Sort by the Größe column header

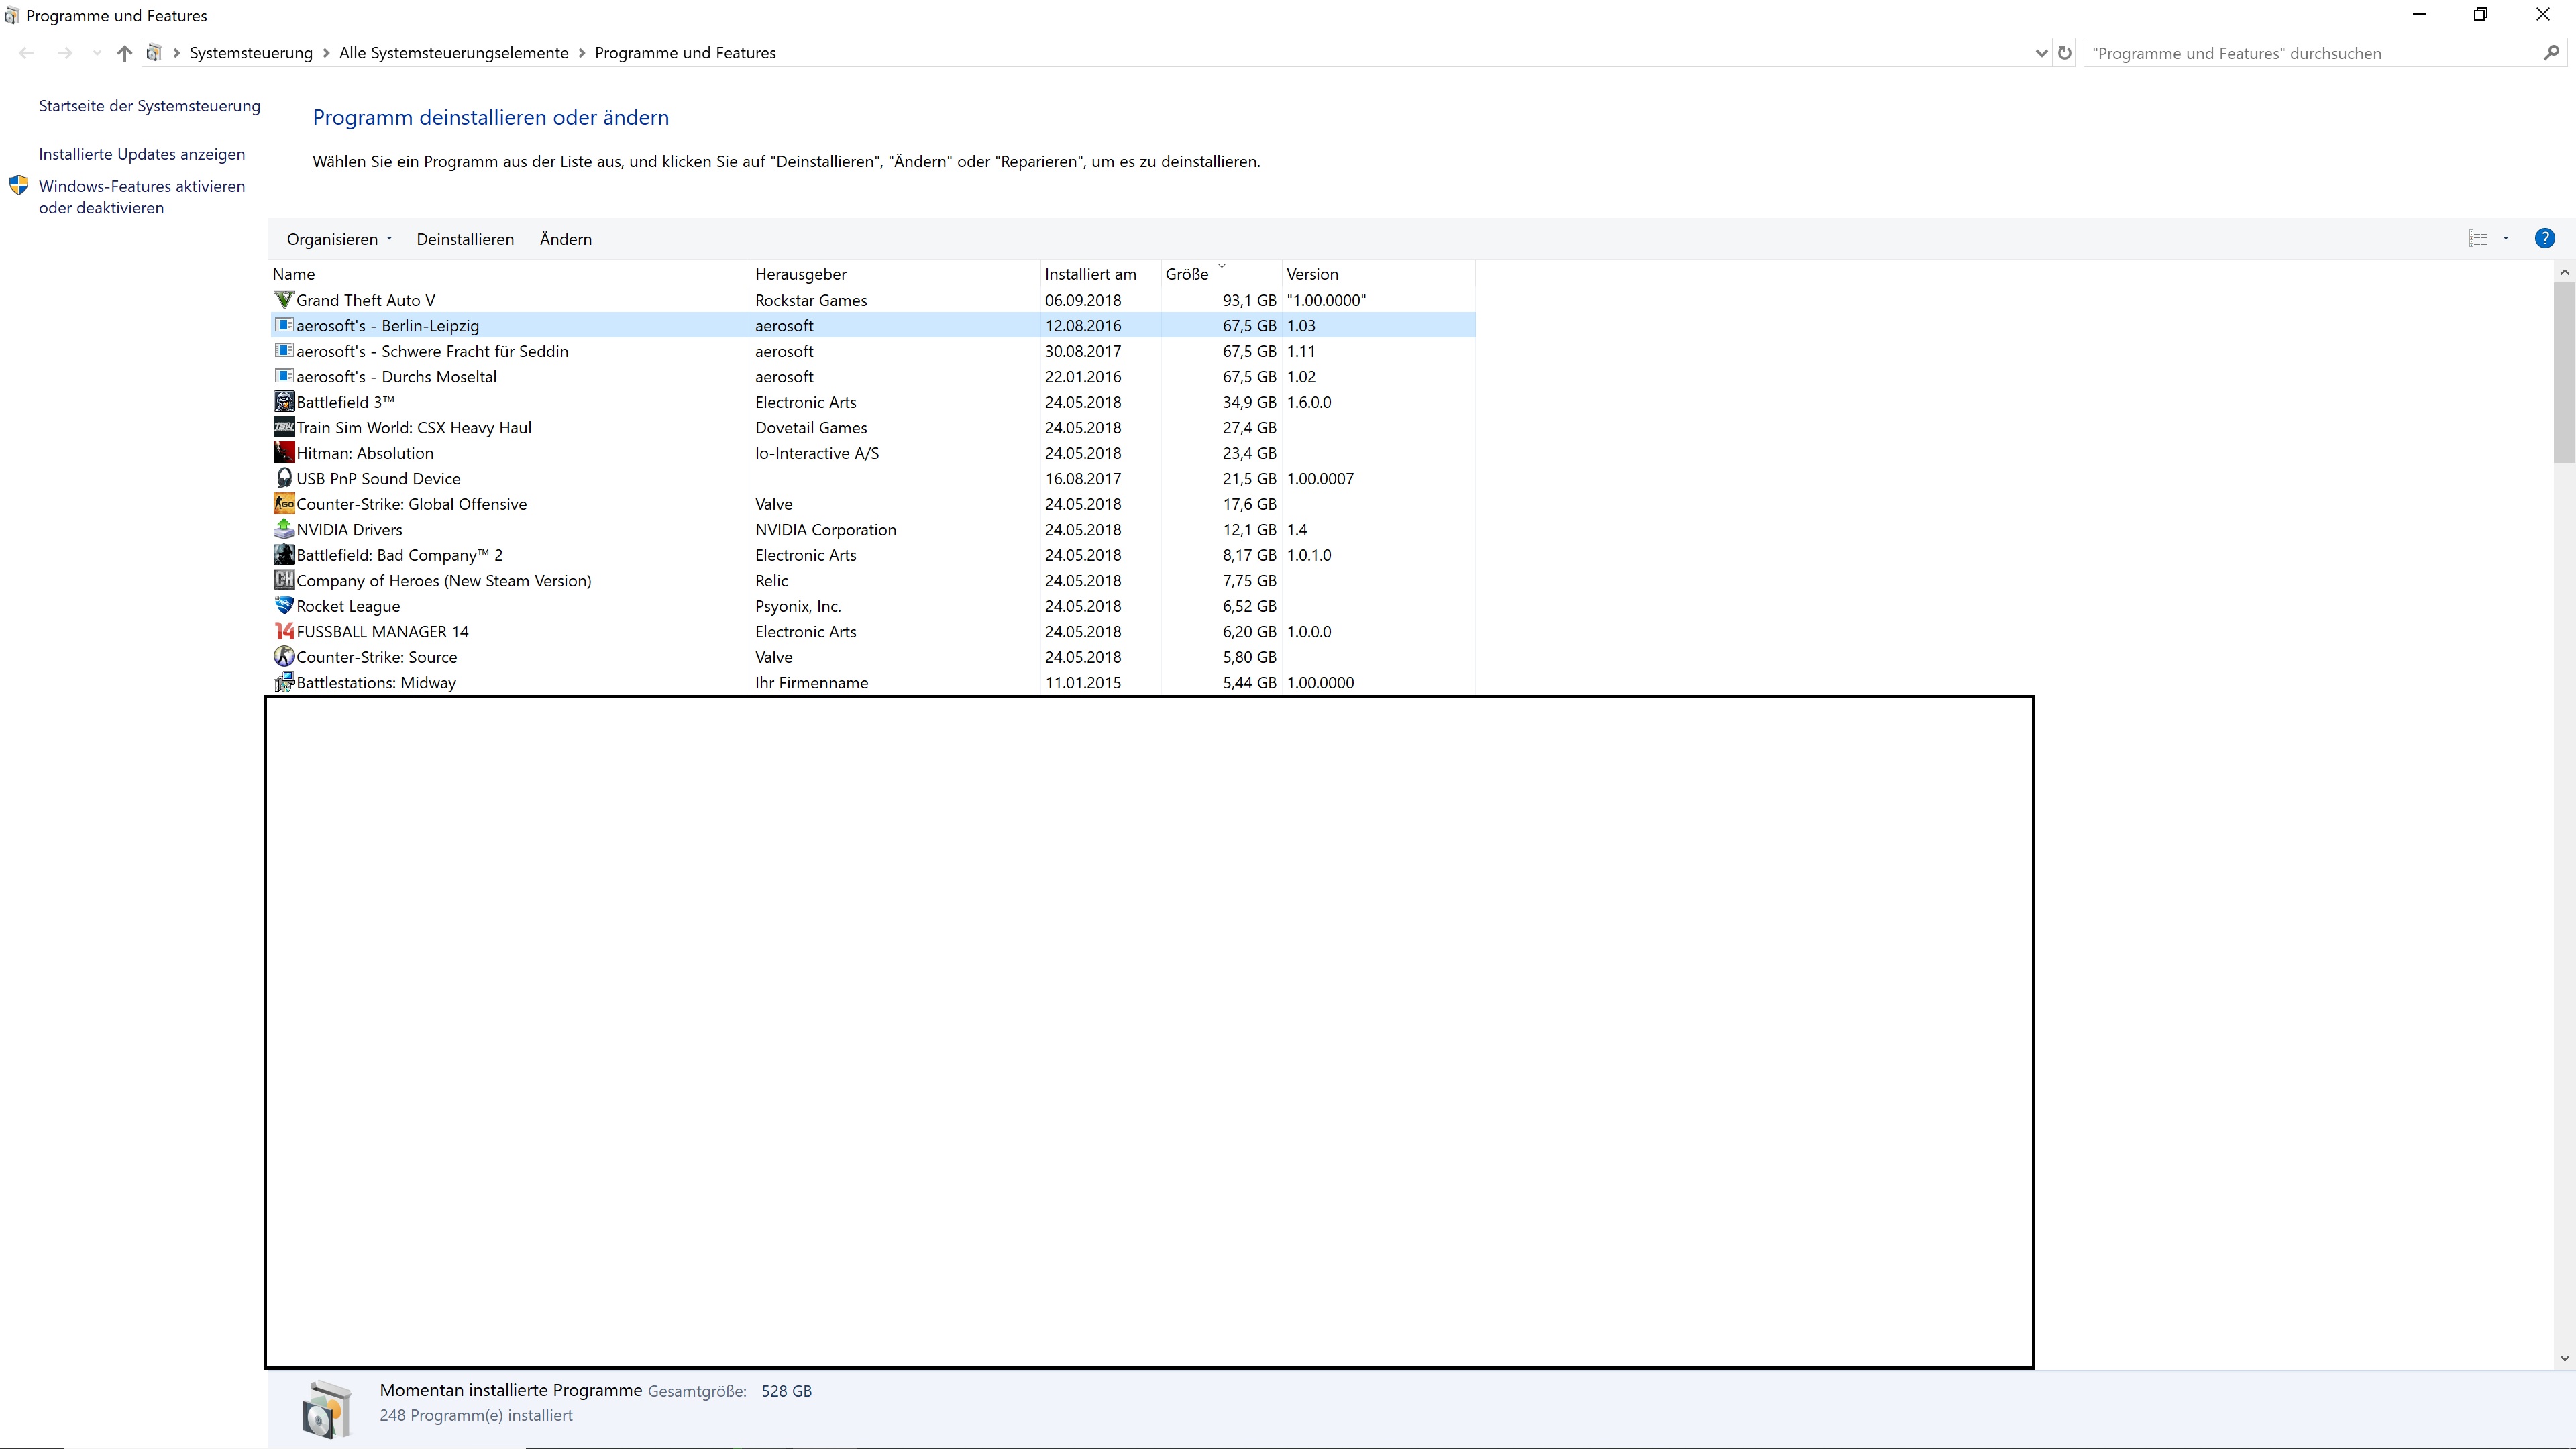tap(1187, 274)
